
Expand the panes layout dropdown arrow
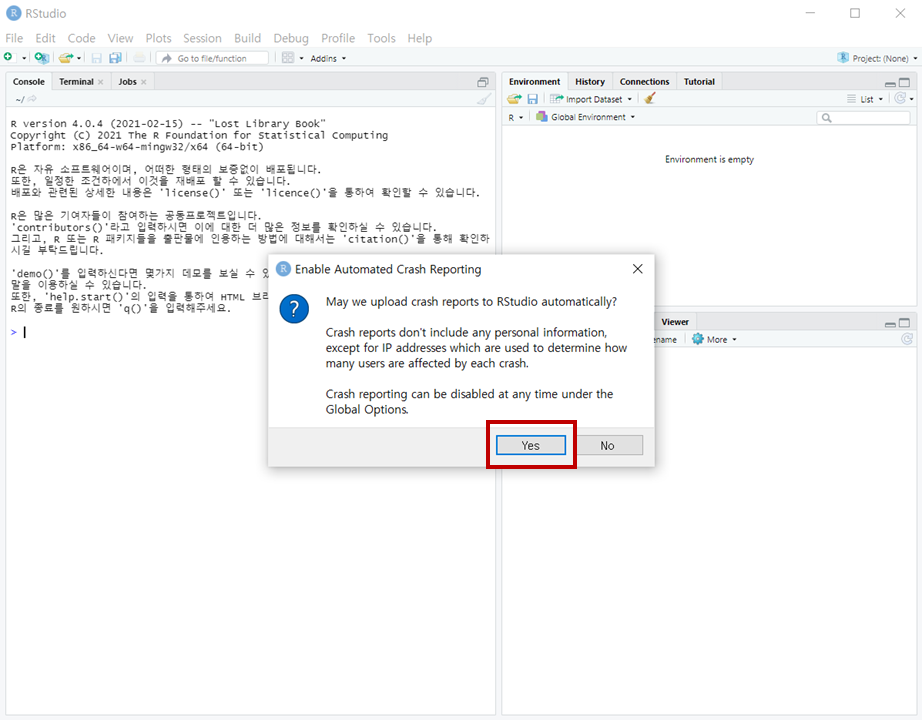302,58
